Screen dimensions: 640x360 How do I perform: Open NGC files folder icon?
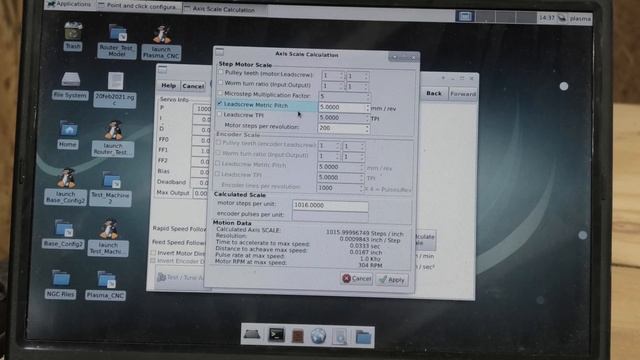tap(60, 284)
